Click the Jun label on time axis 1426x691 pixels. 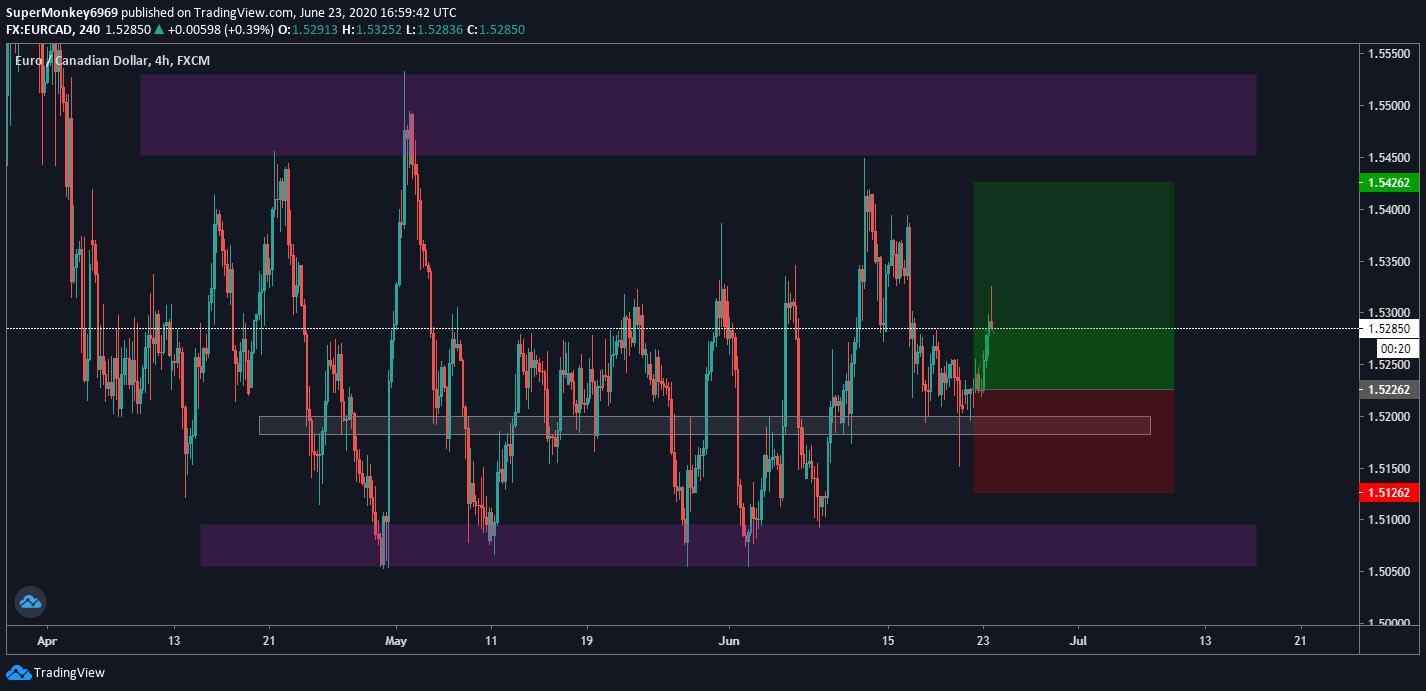(729, 640)
